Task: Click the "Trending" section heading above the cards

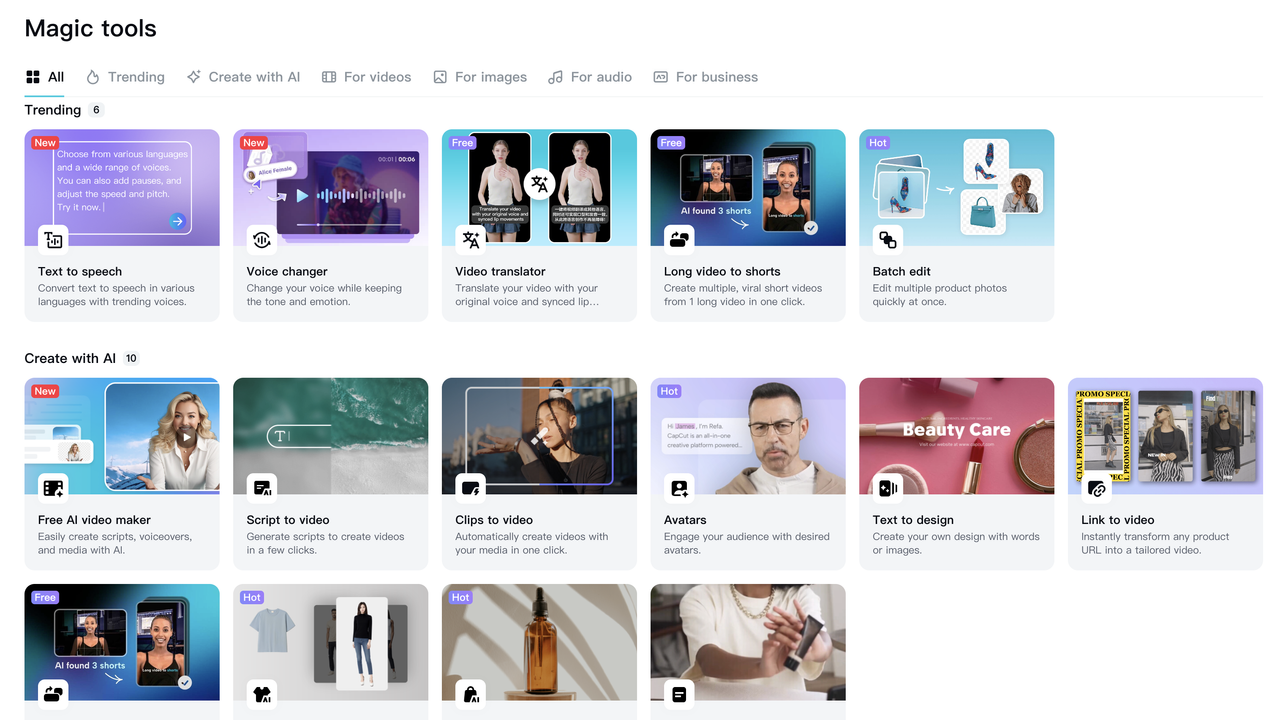Action: tap(53, 110)
